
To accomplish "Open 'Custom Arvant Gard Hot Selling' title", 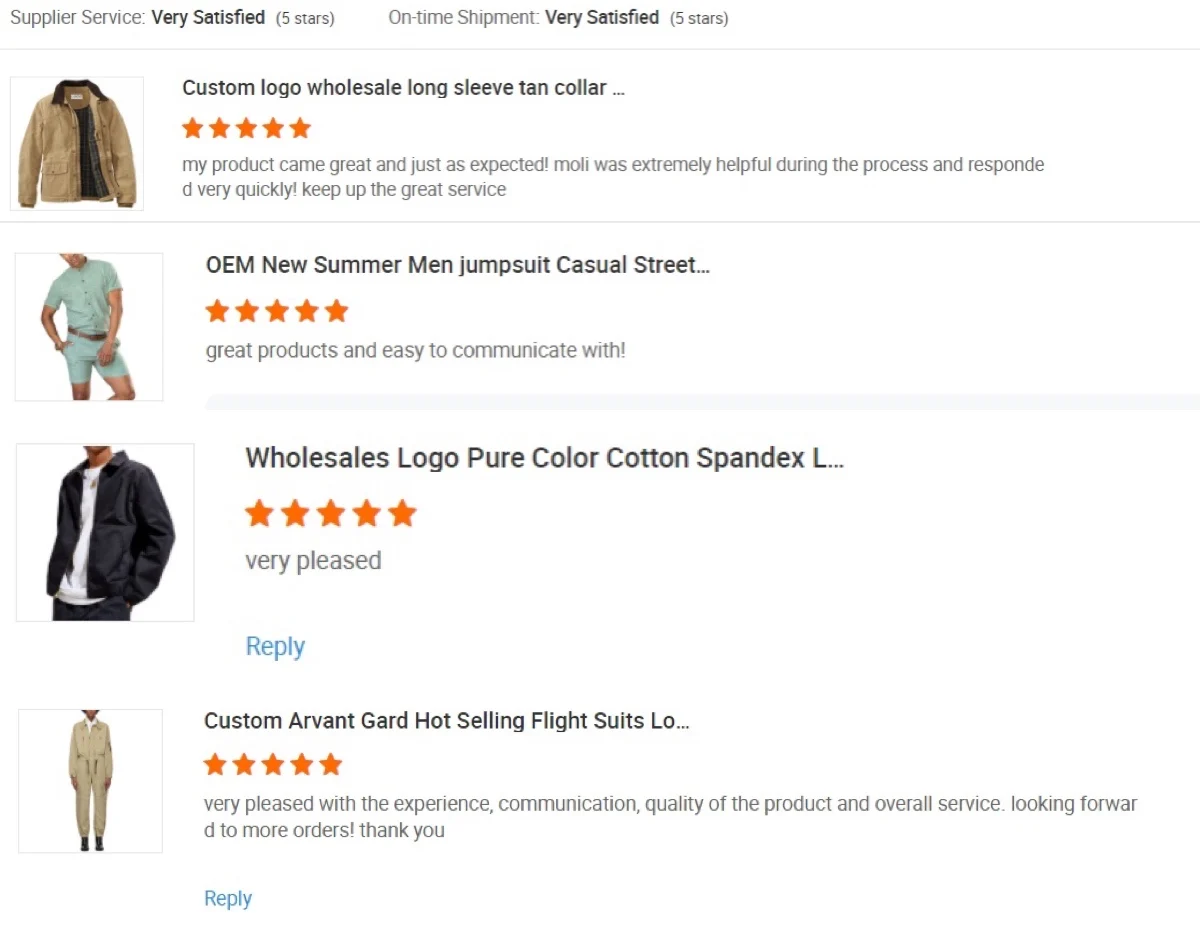I will pos(446,721).
